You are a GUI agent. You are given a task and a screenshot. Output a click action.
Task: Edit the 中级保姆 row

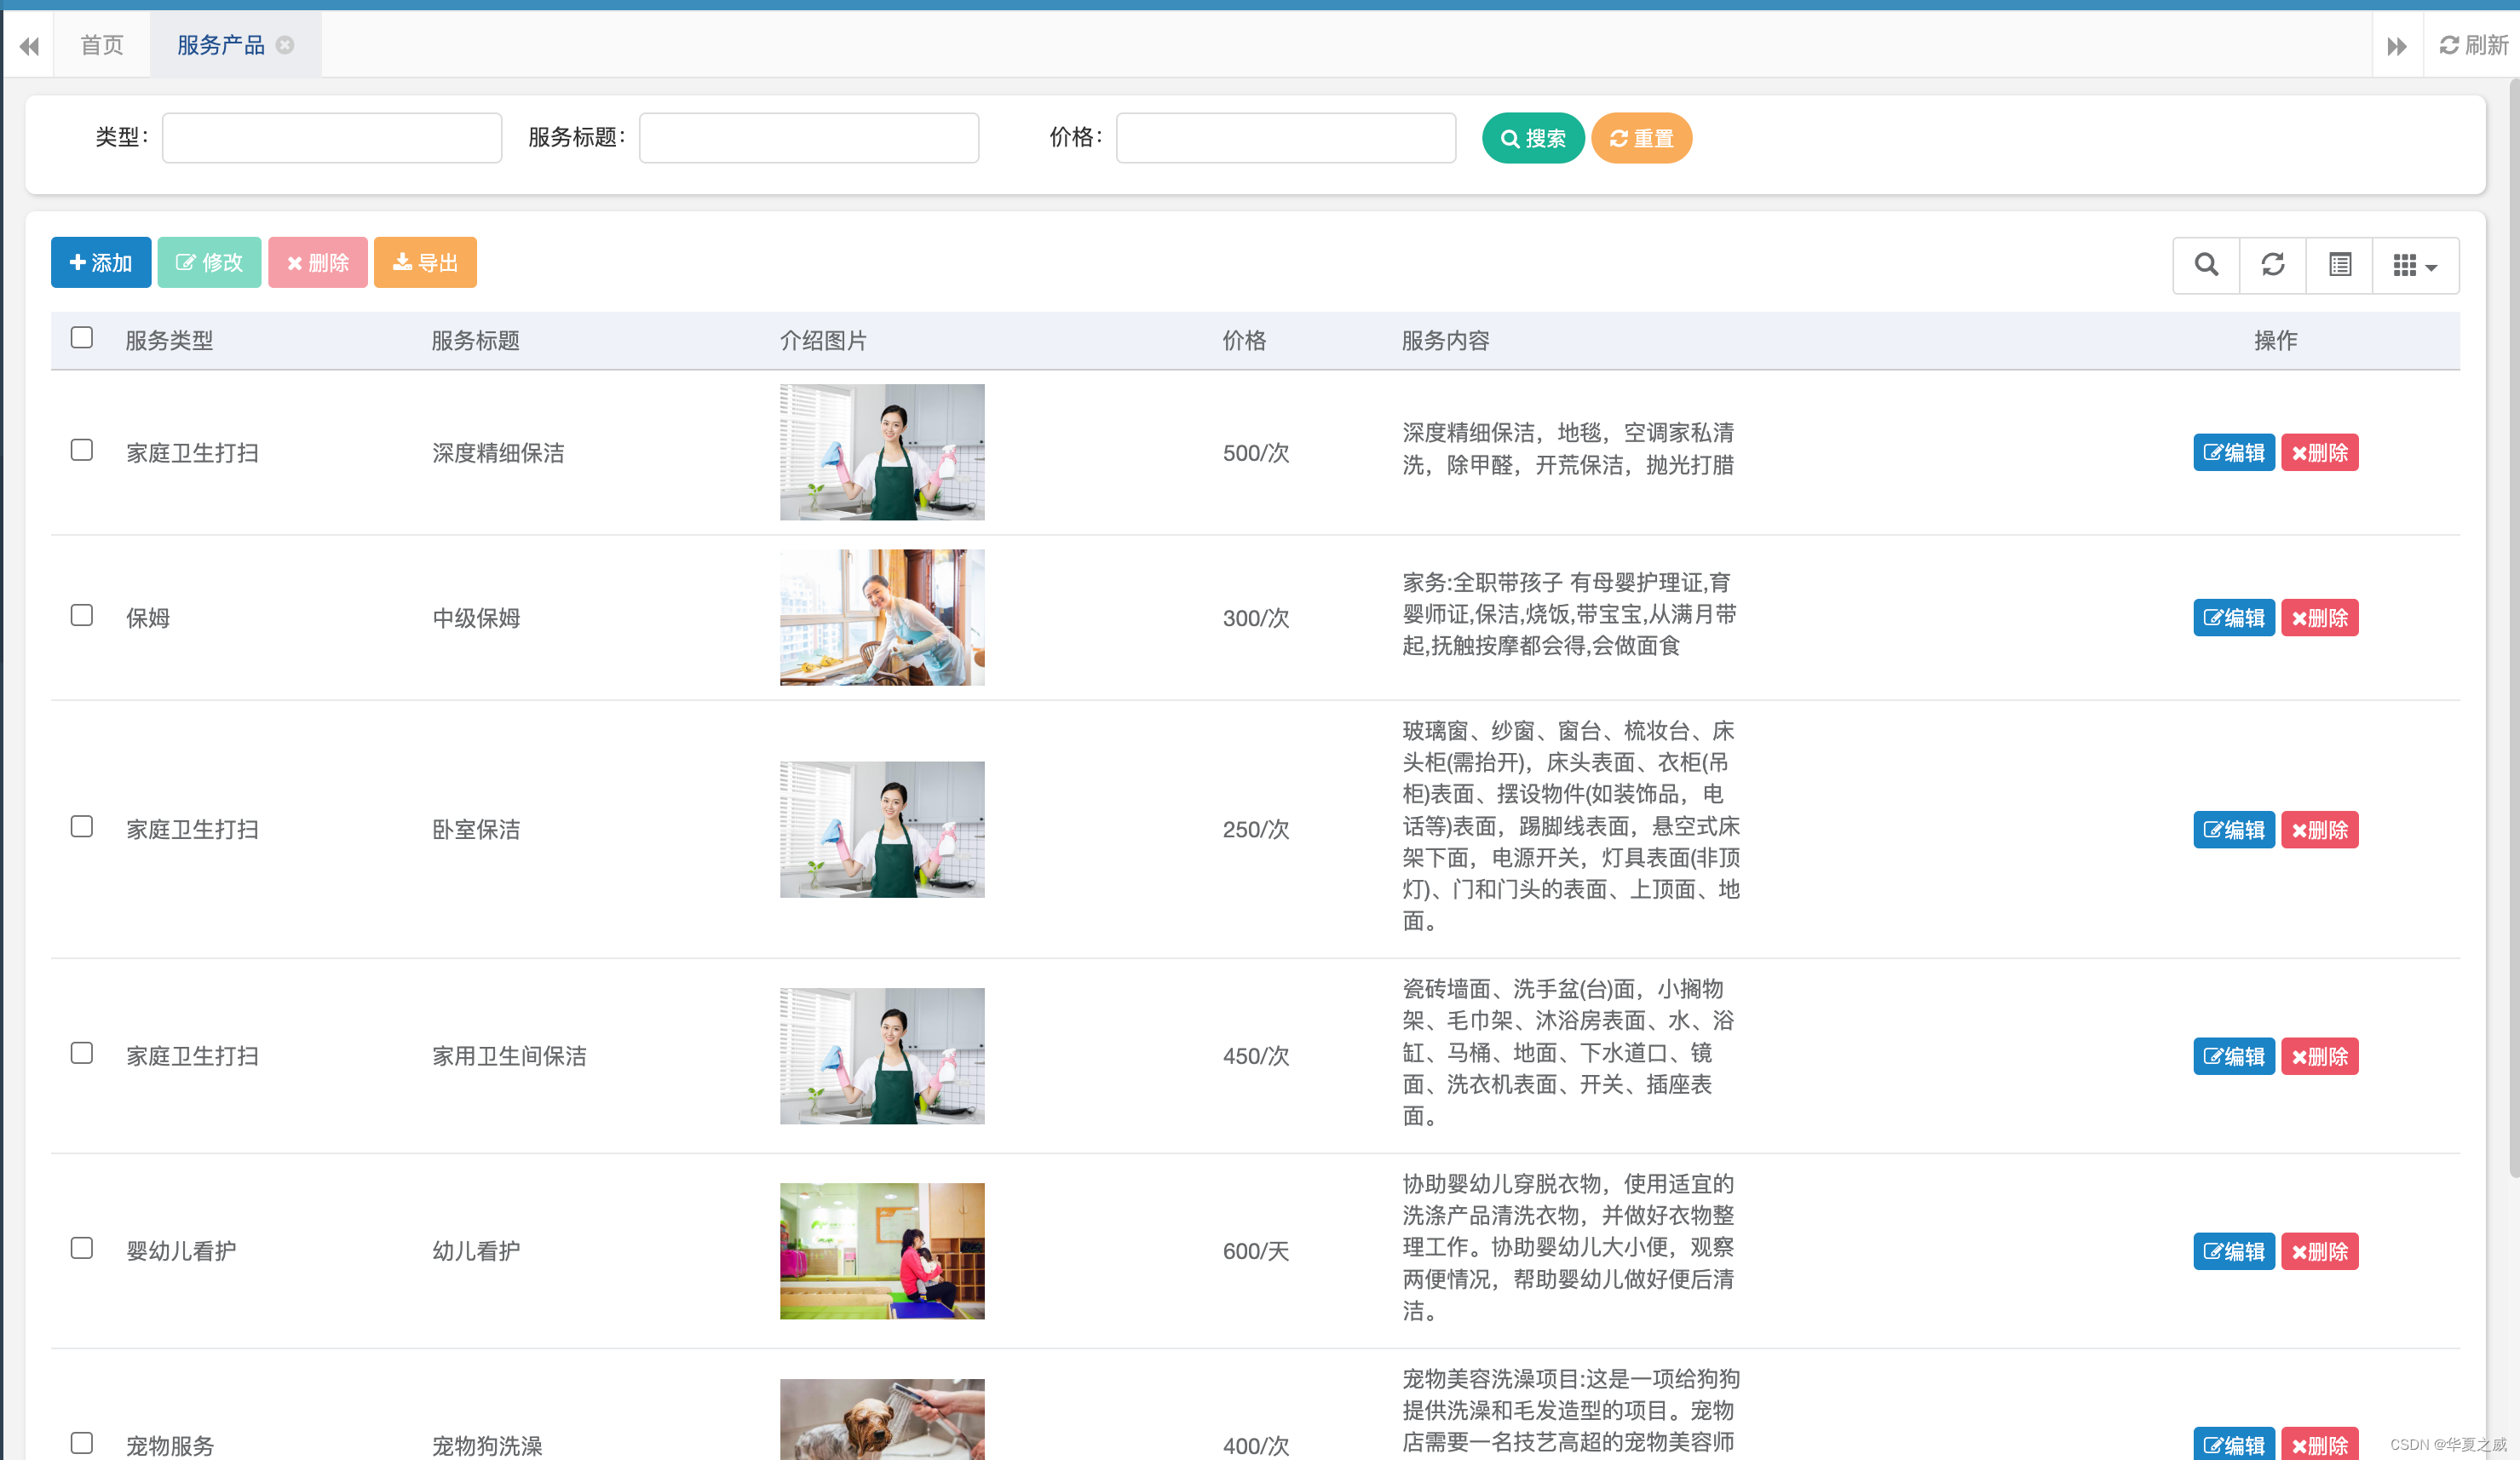point(2234,617)
